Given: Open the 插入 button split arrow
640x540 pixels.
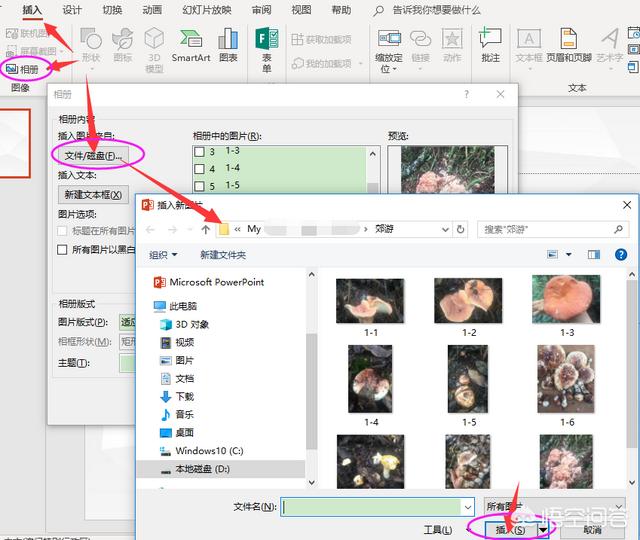Looking at the screenshot, I should [x=543, y=530].
